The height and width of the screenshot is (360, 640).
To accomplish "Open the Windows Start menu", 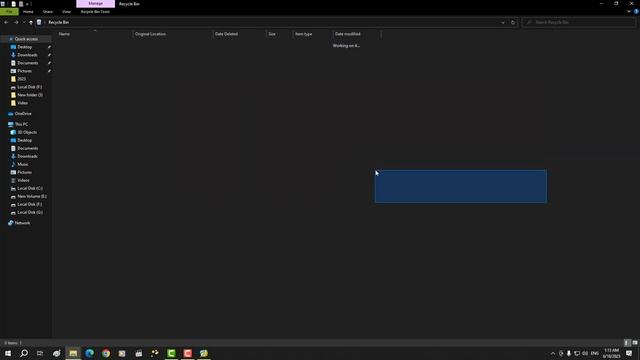I will tap(8, 353).
